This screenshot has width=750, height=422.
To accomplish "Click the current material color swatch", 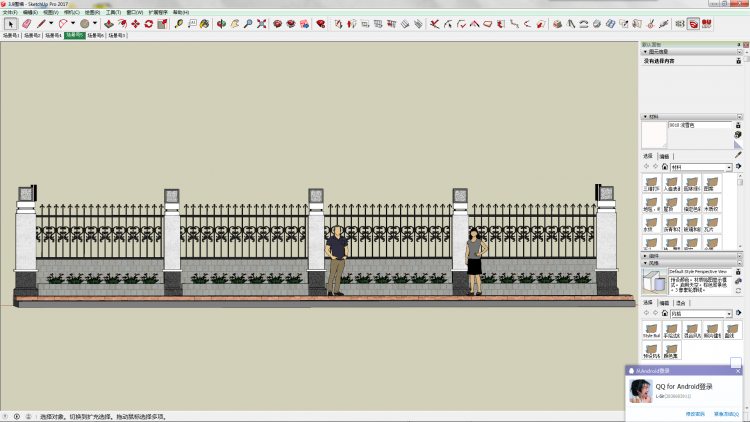I will click(x=654, y=135).
